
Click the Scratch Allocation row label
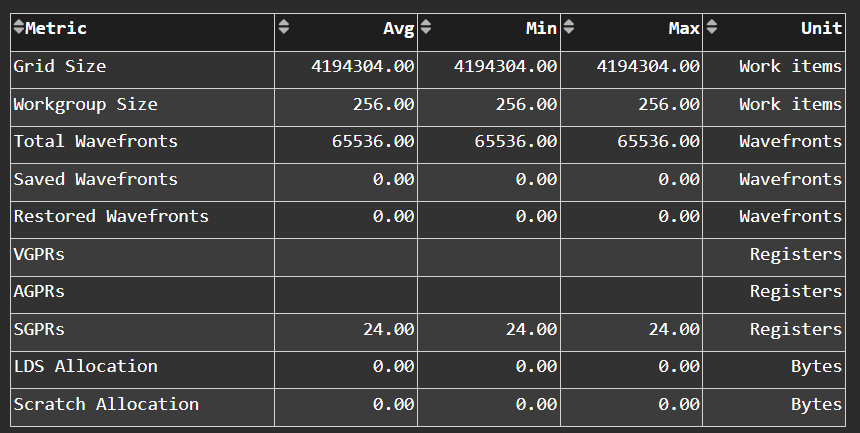pos(105,404)
